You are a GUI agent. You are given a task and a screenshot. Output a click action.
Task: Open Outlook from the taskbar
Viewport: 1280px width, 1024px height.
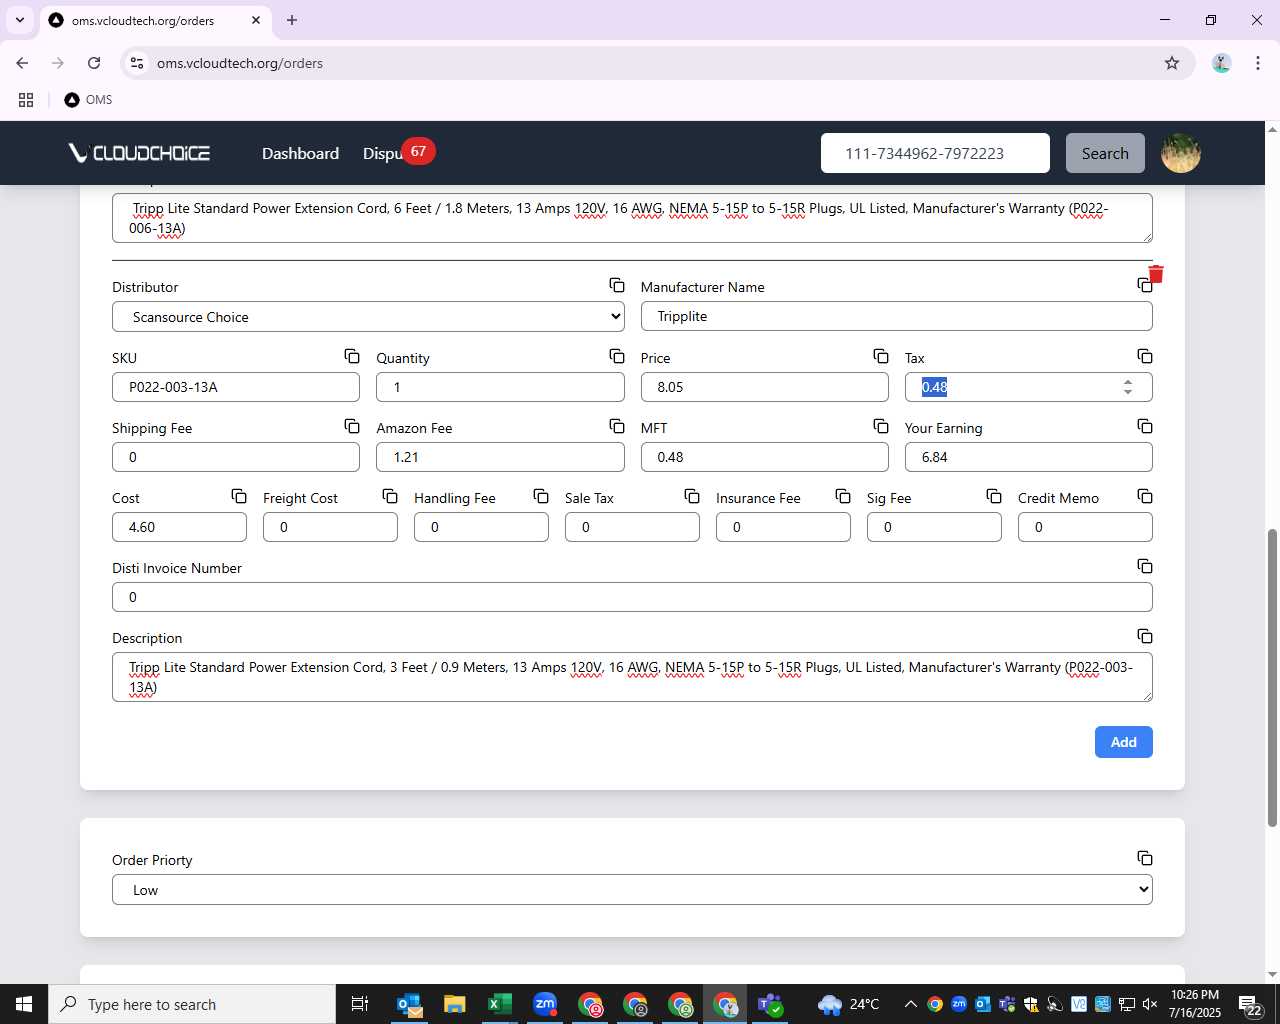pyautogui.click(x=409, y=1004)
